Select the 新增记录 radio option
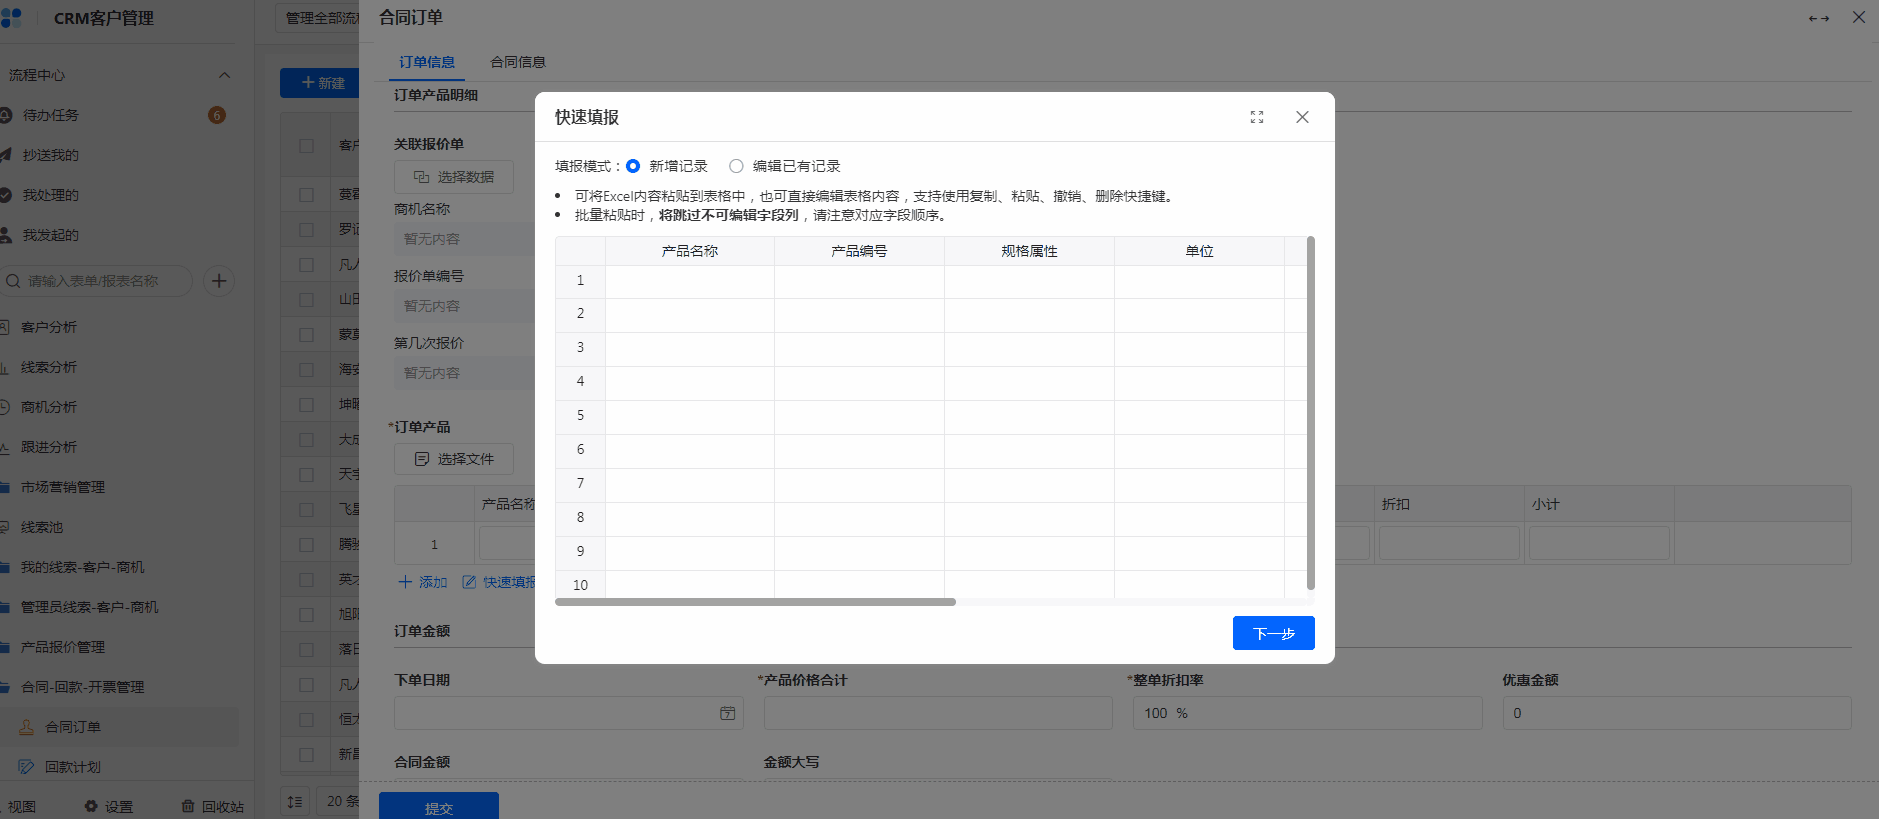This screenshot has width=1879, height=819. (633, 166)
